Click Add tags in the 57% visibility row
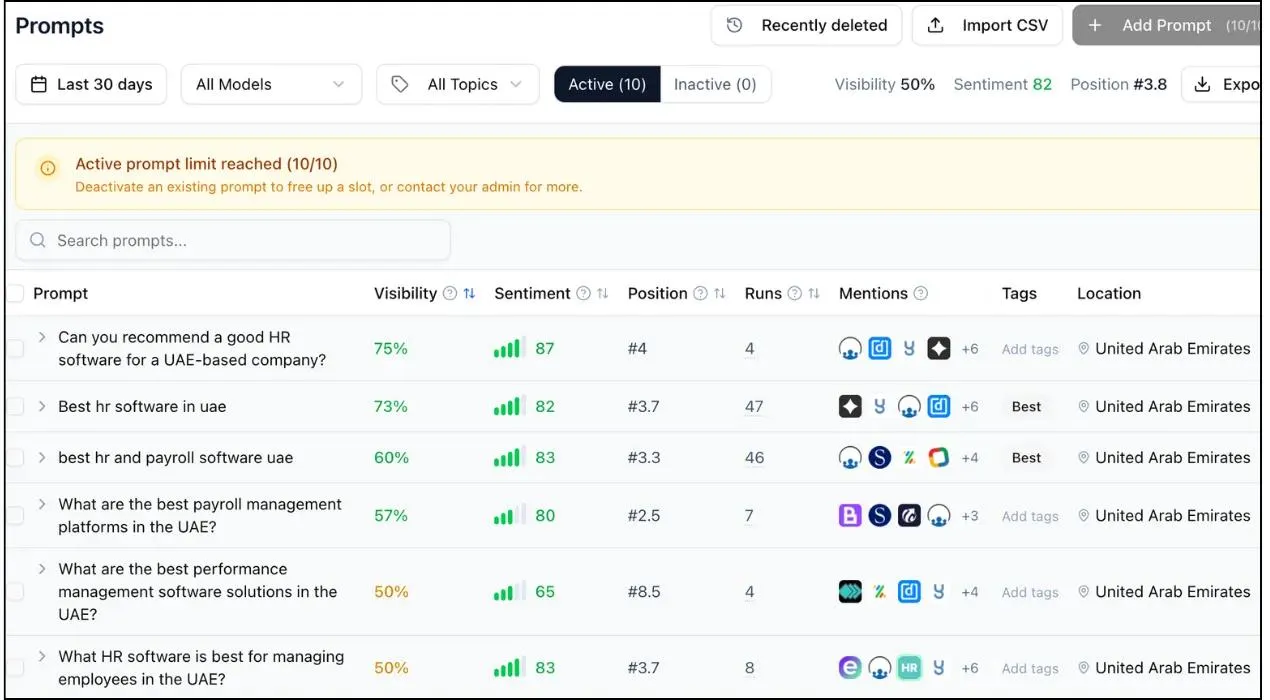 click(1030, 516)
